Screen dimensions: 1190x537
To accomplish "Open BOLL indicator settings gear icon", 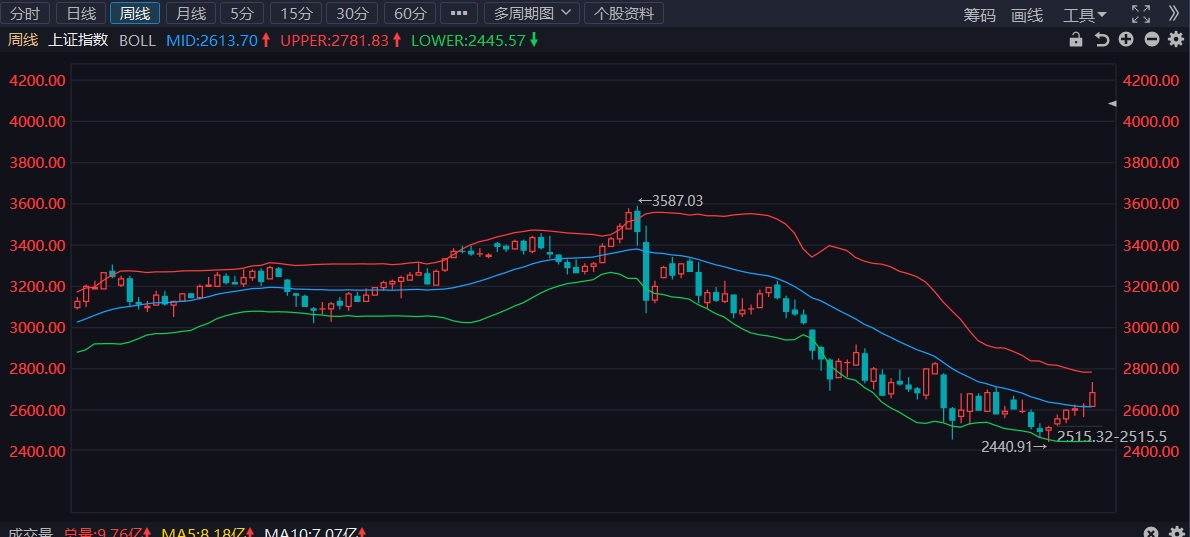I will [1176, 40].
